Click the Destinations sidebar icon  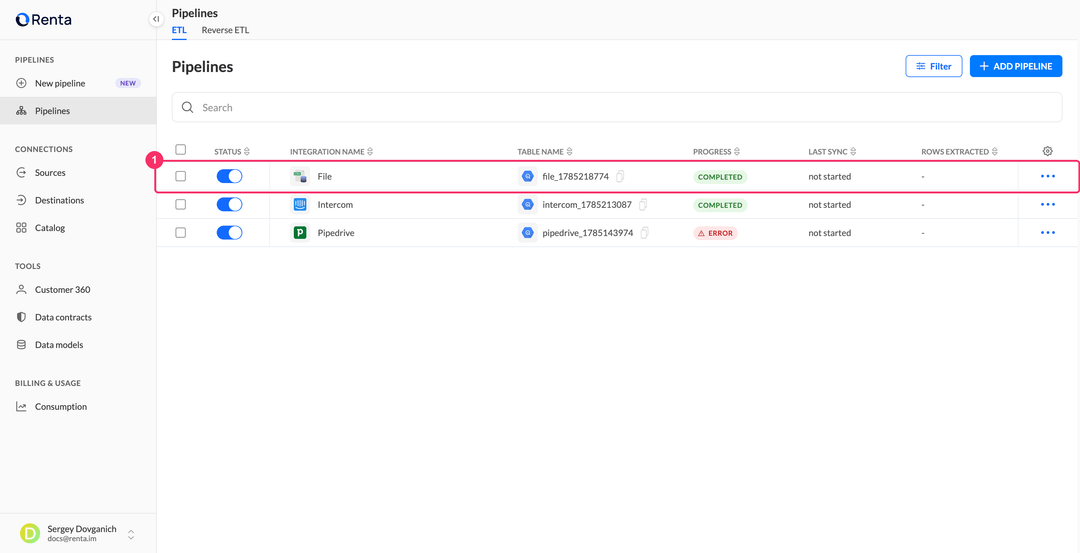(21, 200)
